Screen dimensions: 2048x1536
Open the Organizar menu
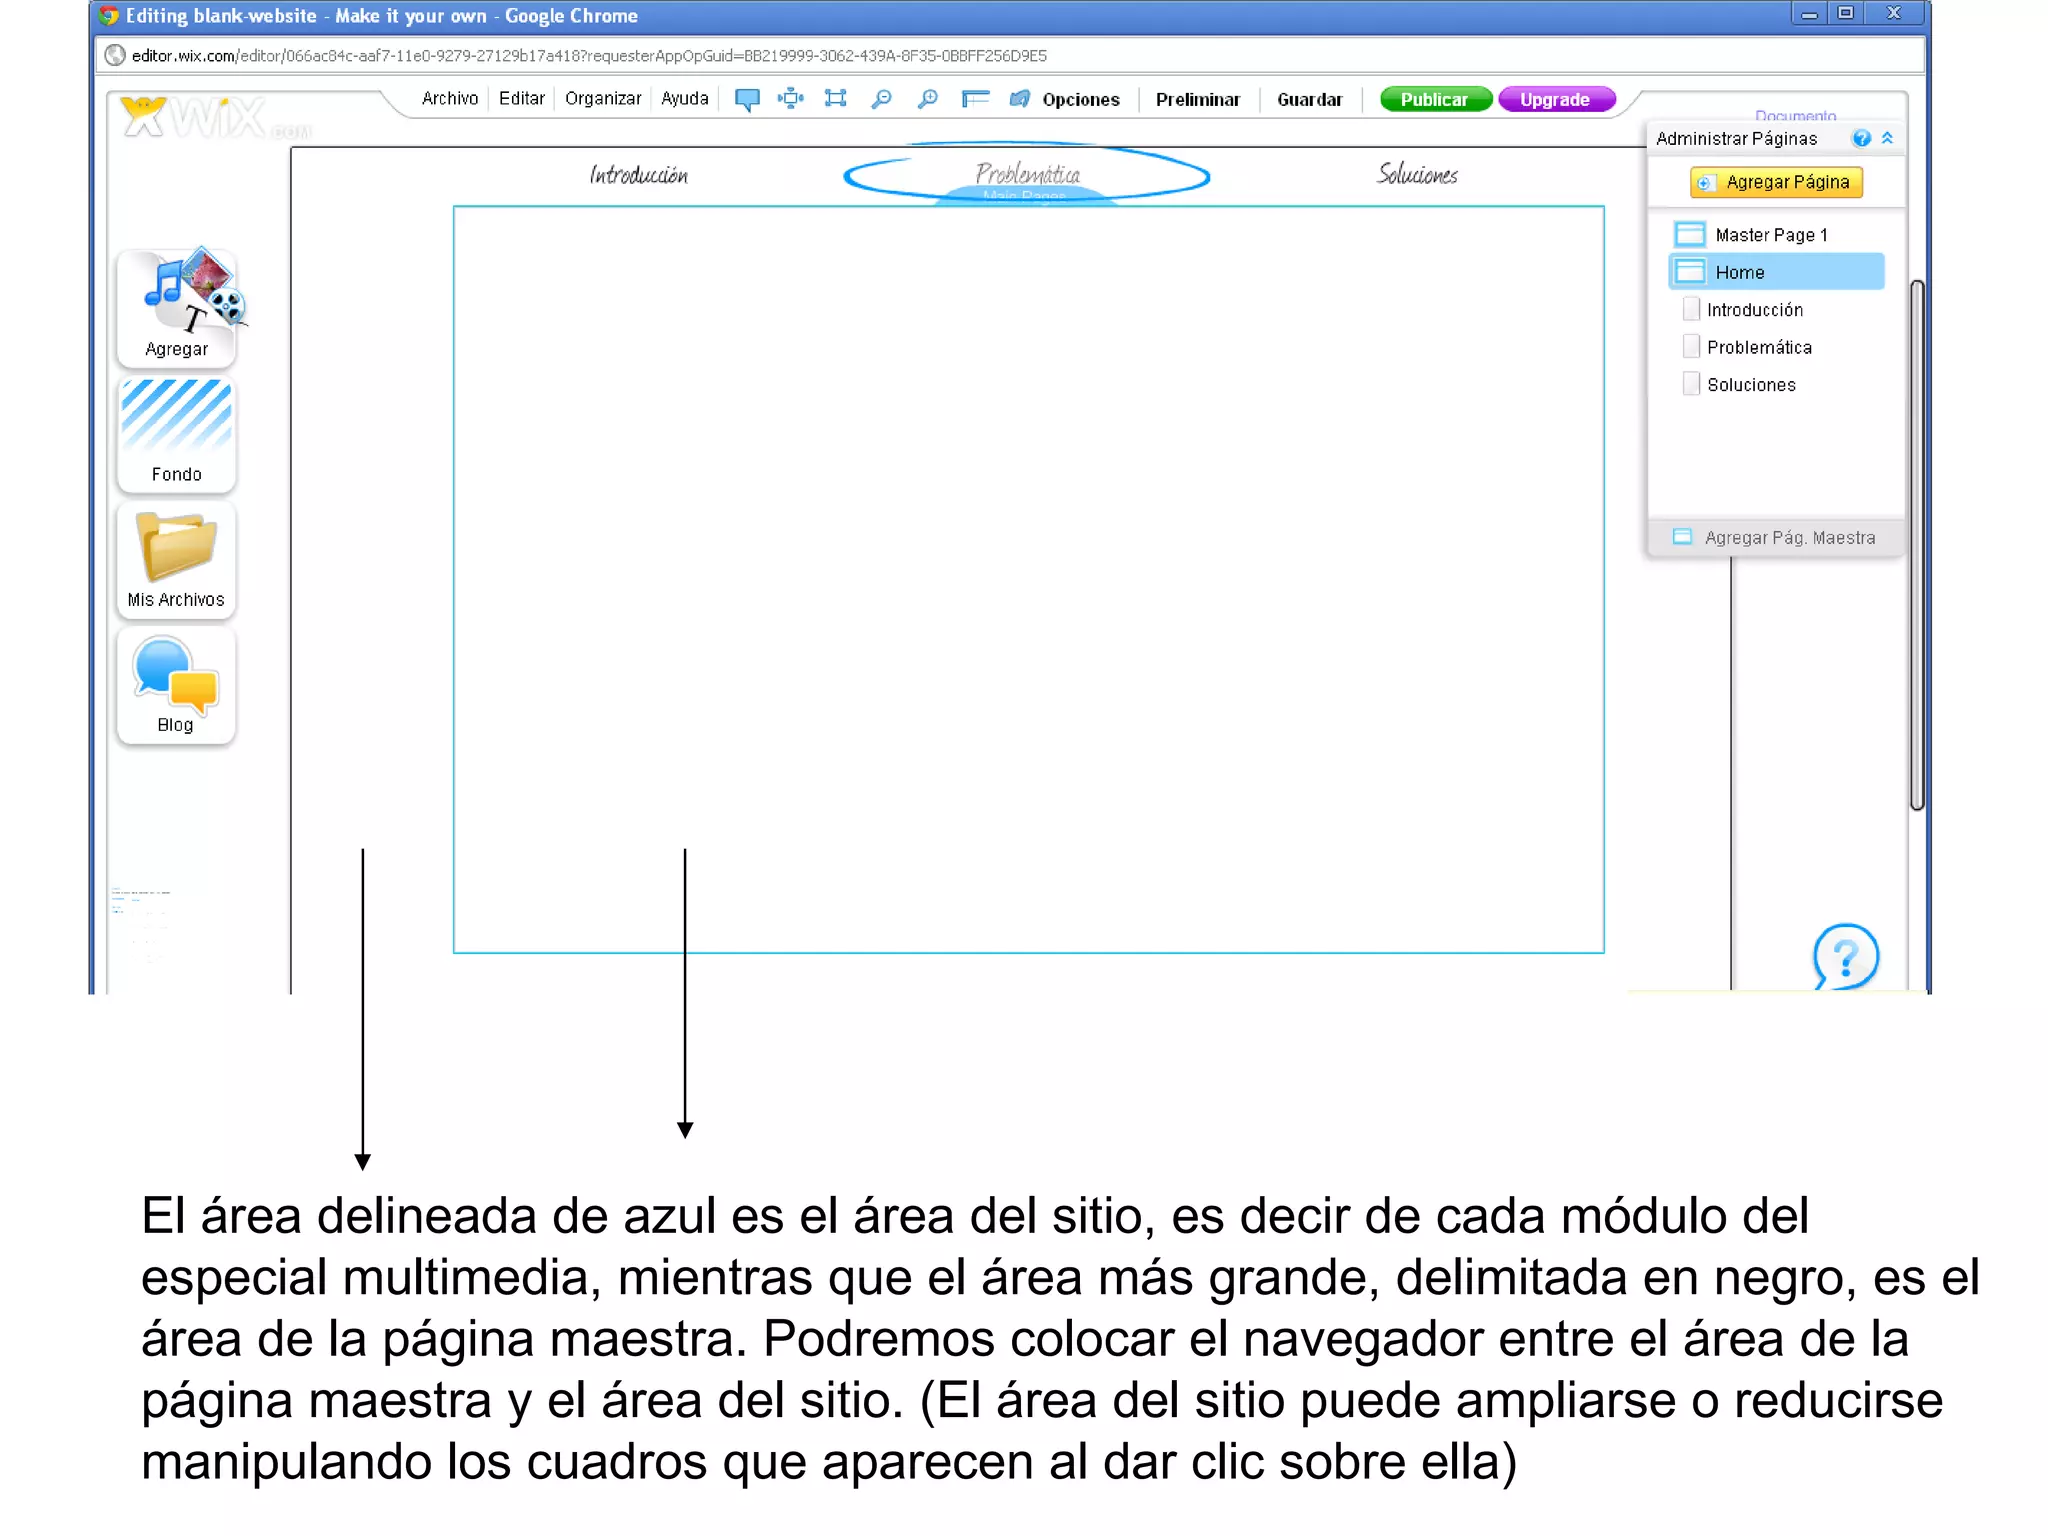tap(603, 98)
